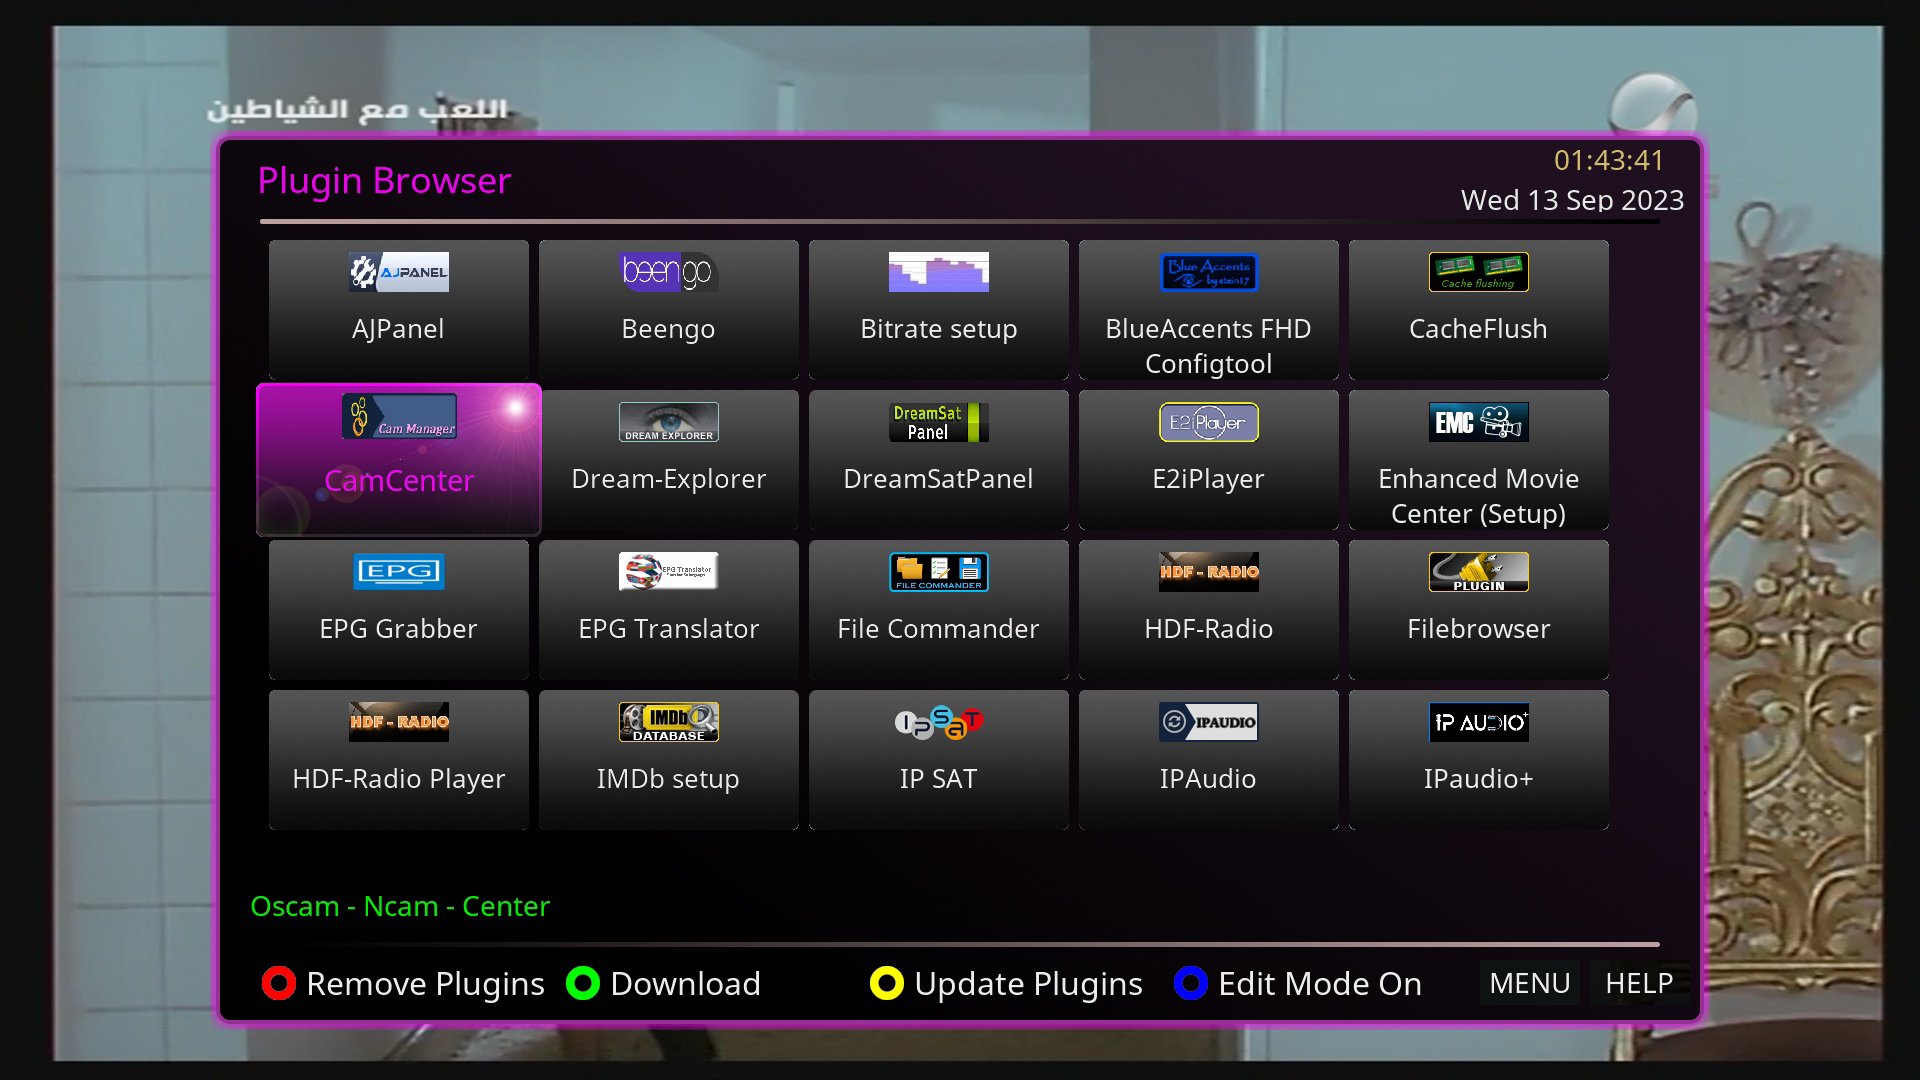Select the EPG Grabber plugin

(398, 610)
